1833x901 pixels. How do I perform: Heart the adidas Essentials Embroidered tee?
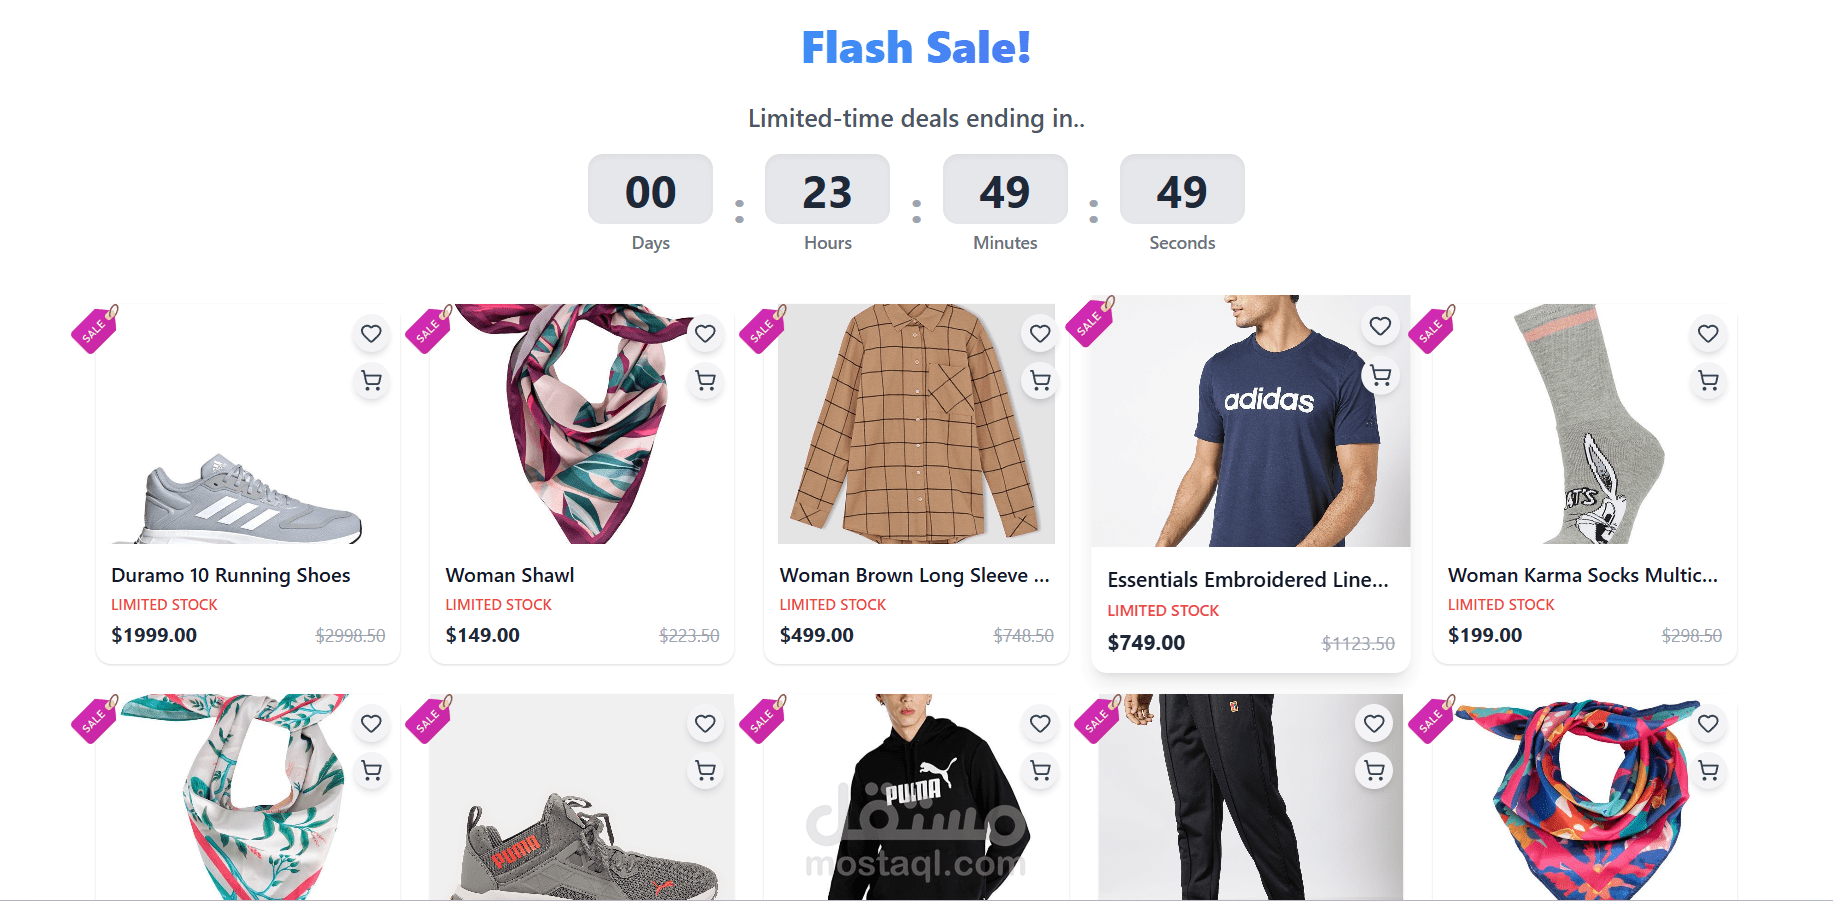[x=1380, y=326]
